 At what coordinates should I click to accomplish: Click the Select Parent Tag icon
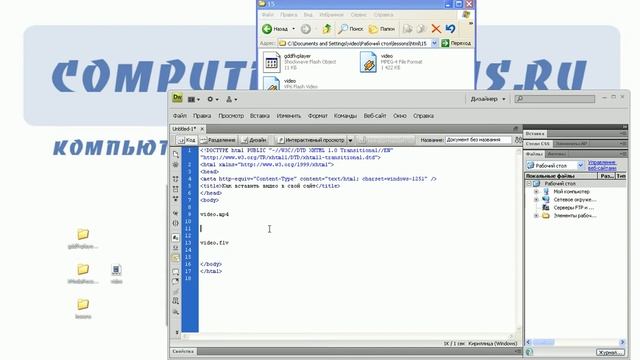[x=176, y=213]
